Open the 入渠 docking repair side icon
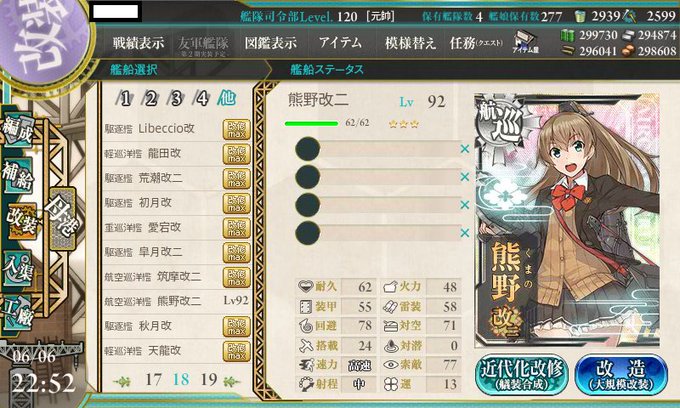This screenshot has width=680, height=408. coord(18,267)
